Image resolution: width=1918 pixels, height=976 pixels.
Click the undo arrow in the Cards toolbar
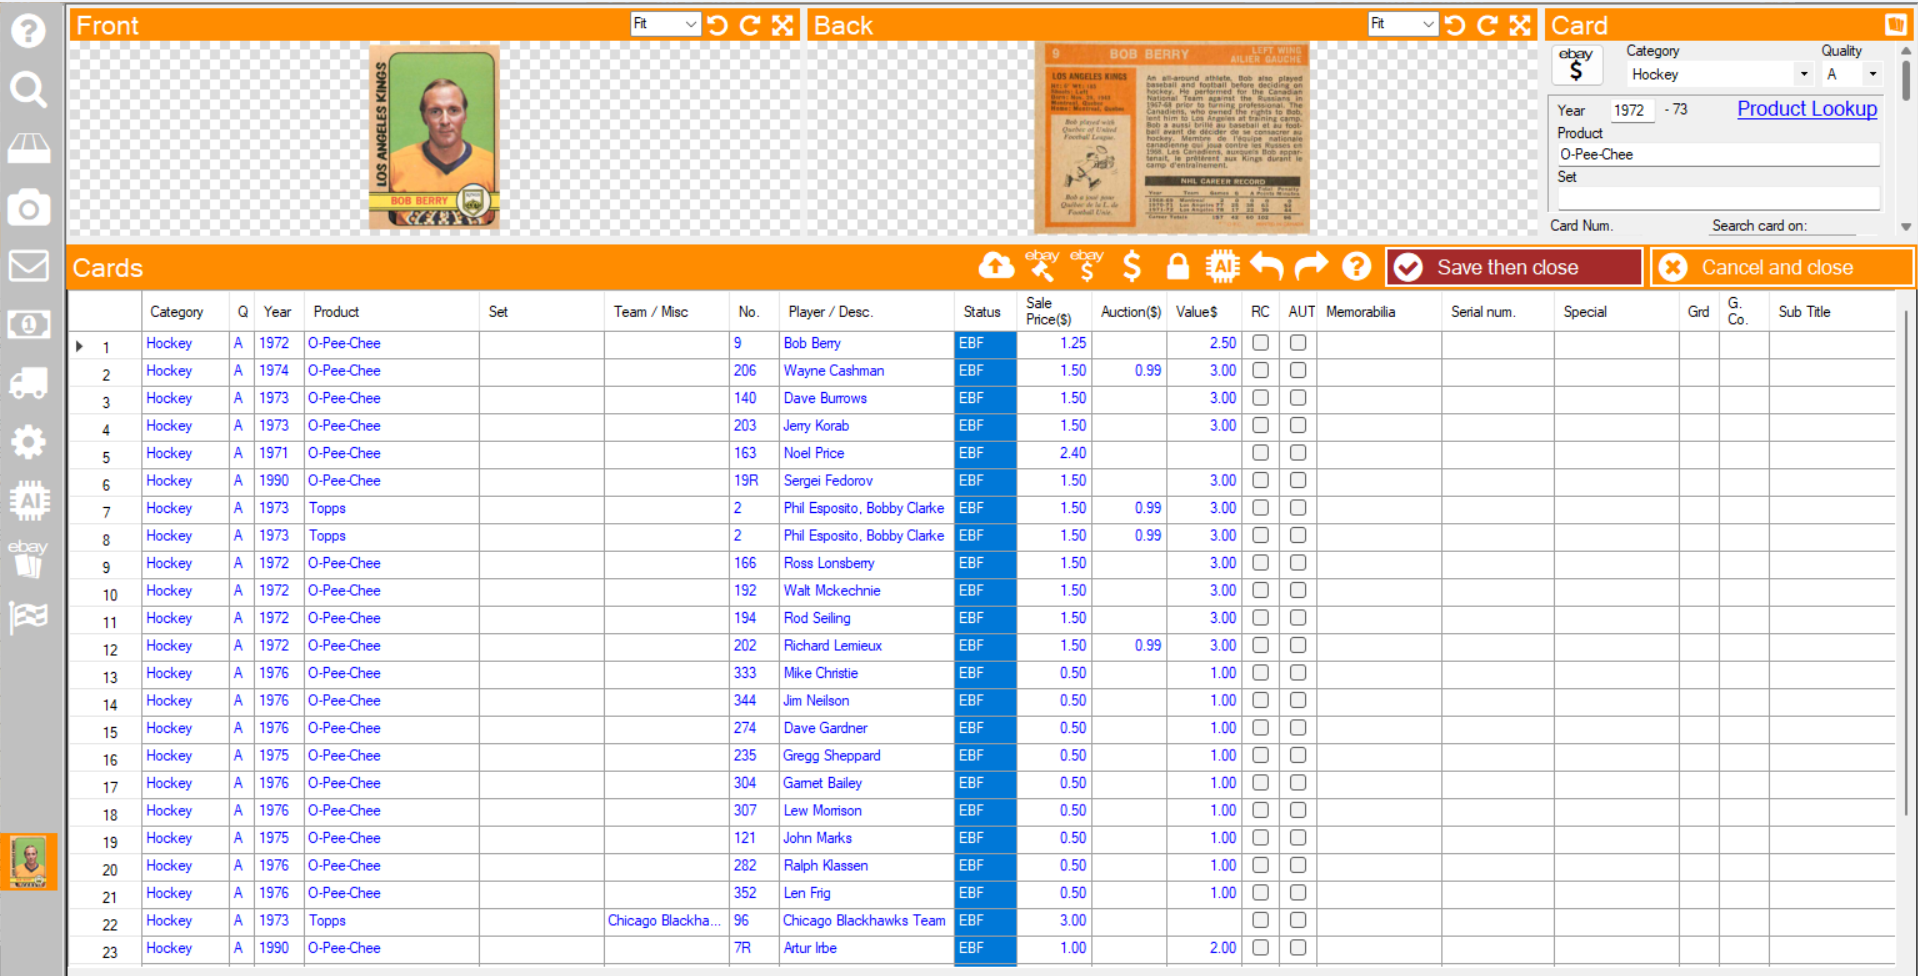(x=1266, y=266)
